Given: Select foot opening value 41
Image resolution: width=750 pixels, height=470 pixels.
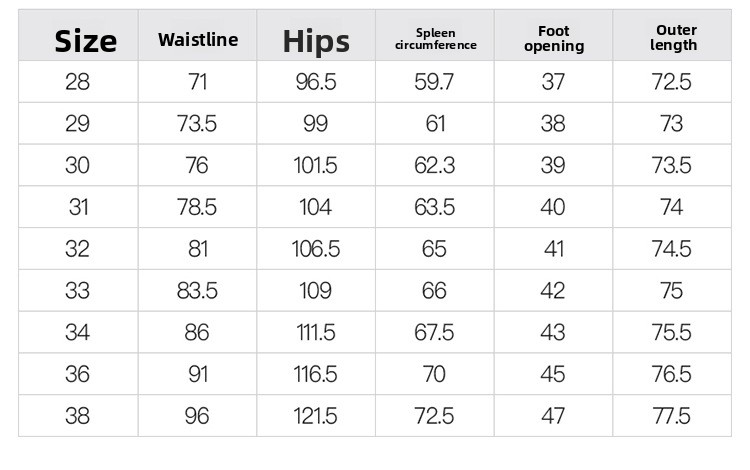Looking at the screenshot, I should pyautogui.click(x=553, y=249).
